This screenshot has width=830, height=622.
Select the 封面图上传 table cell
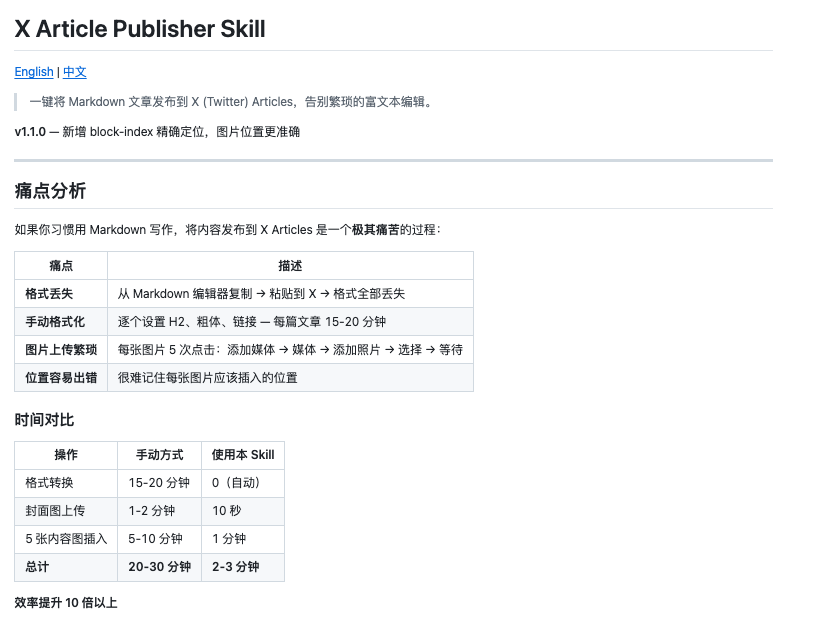[53, 510]
